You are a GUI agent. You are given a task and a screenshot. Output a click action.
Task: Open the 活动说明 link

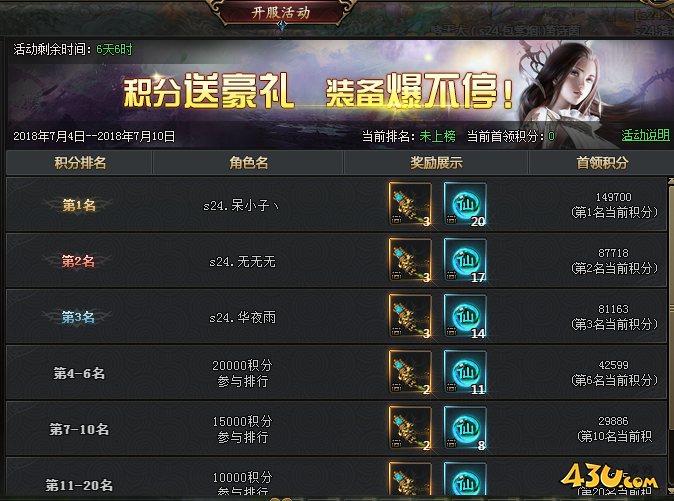[645, 136]
